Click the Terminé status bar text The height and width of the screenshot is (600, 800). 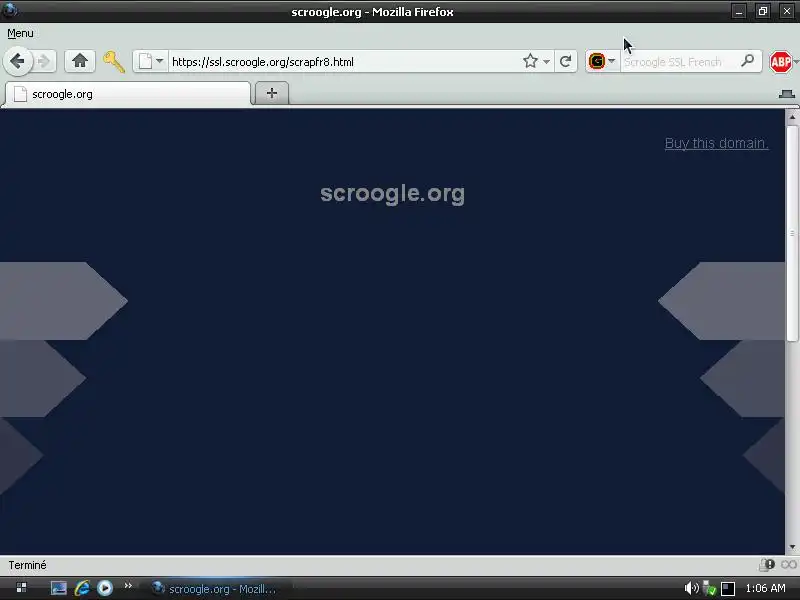pyautogui.click(x=27, y=565)
